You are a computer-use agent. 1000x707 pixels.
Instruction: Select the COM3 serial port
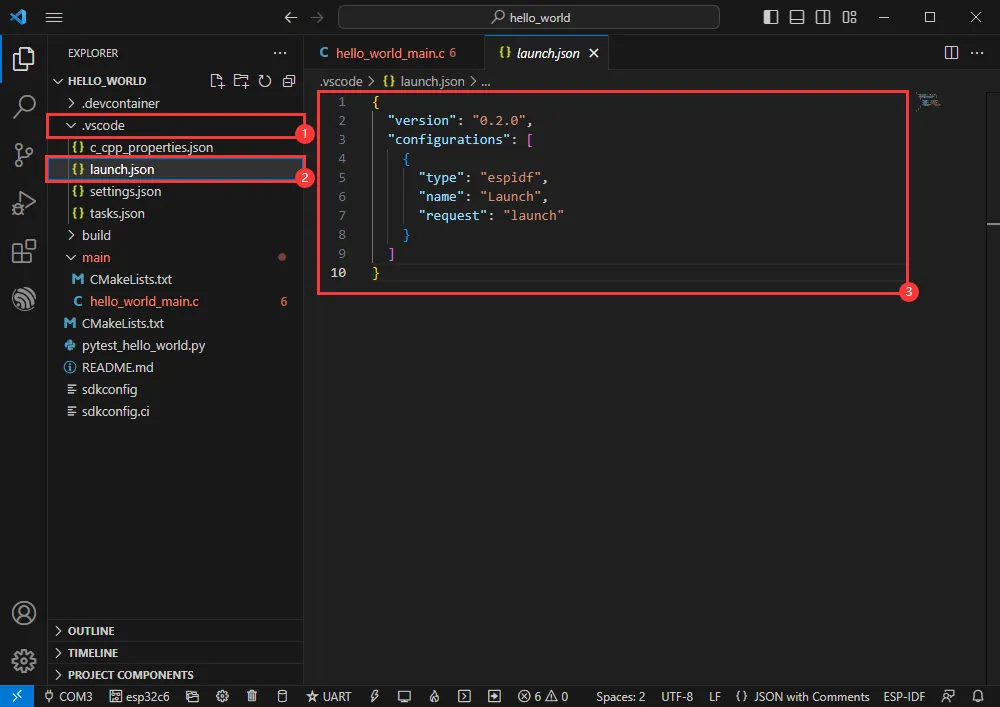pyautogui.click(x=68, y=695)
